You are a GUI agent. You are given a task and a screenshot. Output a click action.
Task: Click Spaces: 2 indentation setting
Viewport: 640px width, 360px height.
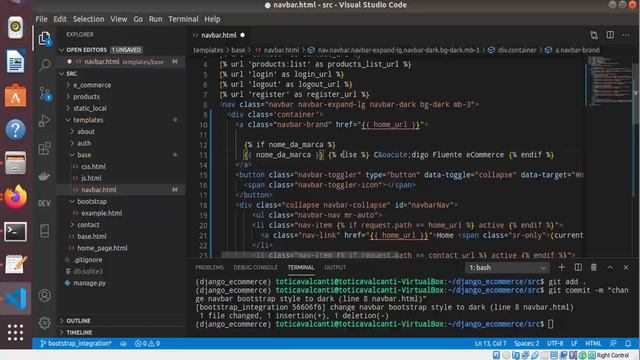(x=527, y=344)
